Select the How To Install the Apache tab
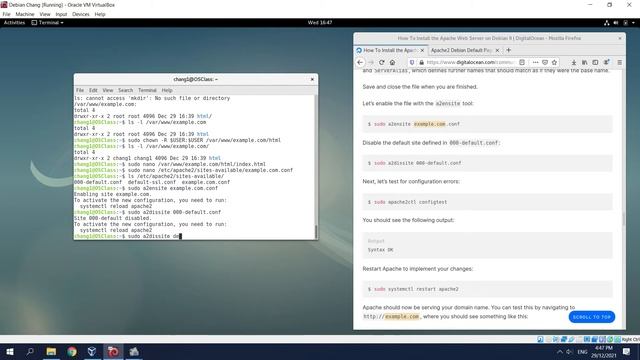The image size is (640, 360). point(391,50)
